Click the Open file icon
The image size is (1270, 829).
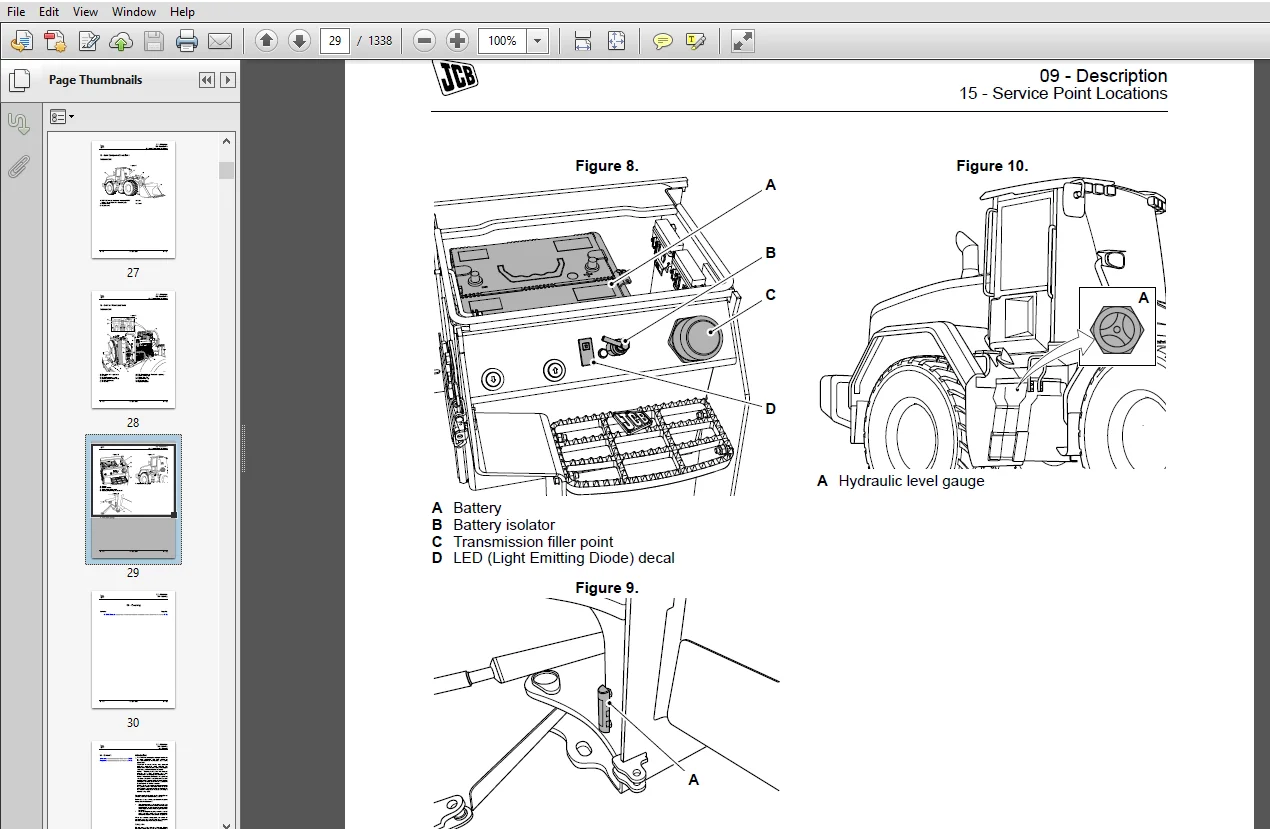click(22, 41)
